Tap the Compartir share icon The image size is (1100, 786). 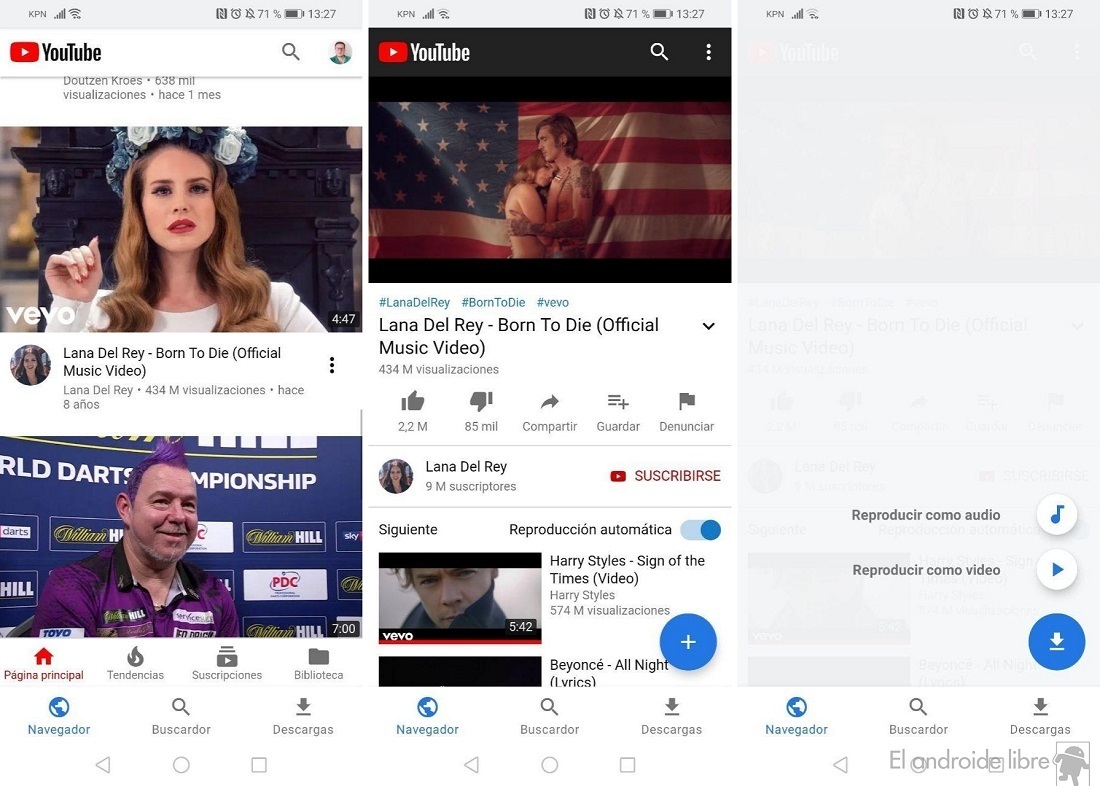(549, 402)
